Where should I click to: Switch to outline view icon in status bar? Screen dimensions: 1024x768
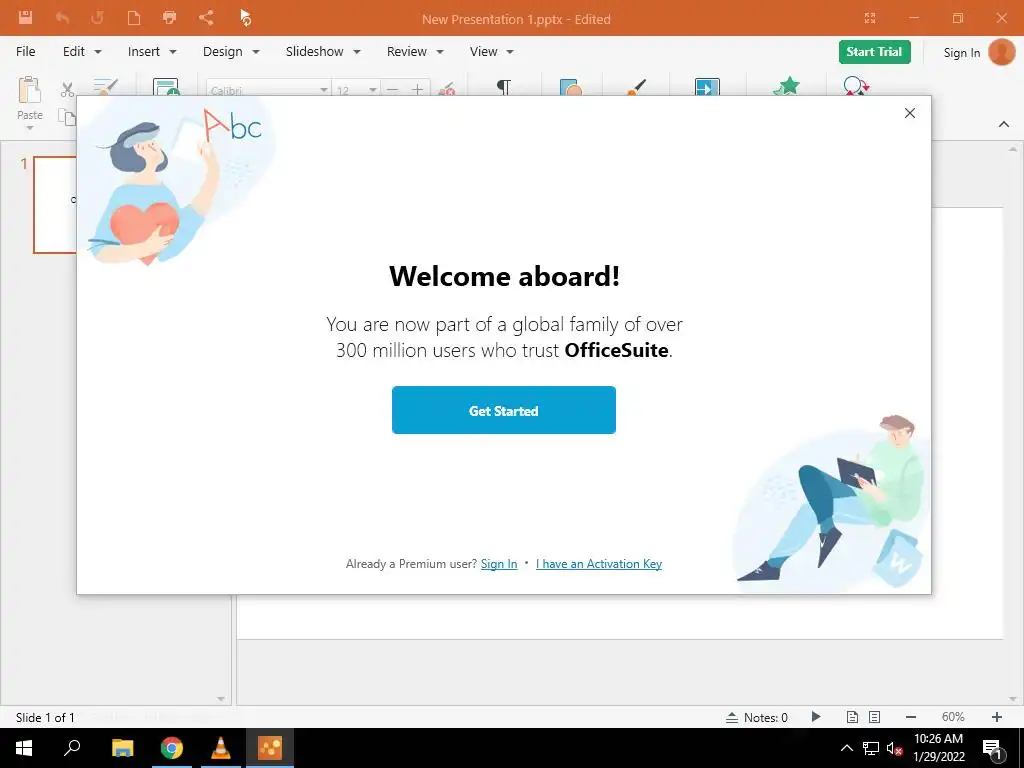(874, 717)
